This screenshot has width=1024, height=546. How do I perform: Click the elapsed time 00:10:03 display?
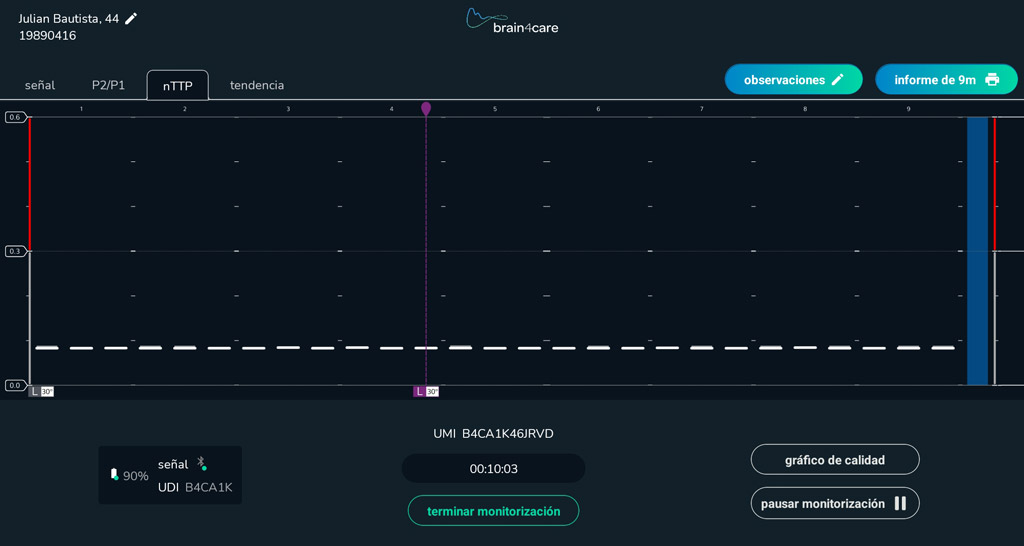[x=493, y=468]
